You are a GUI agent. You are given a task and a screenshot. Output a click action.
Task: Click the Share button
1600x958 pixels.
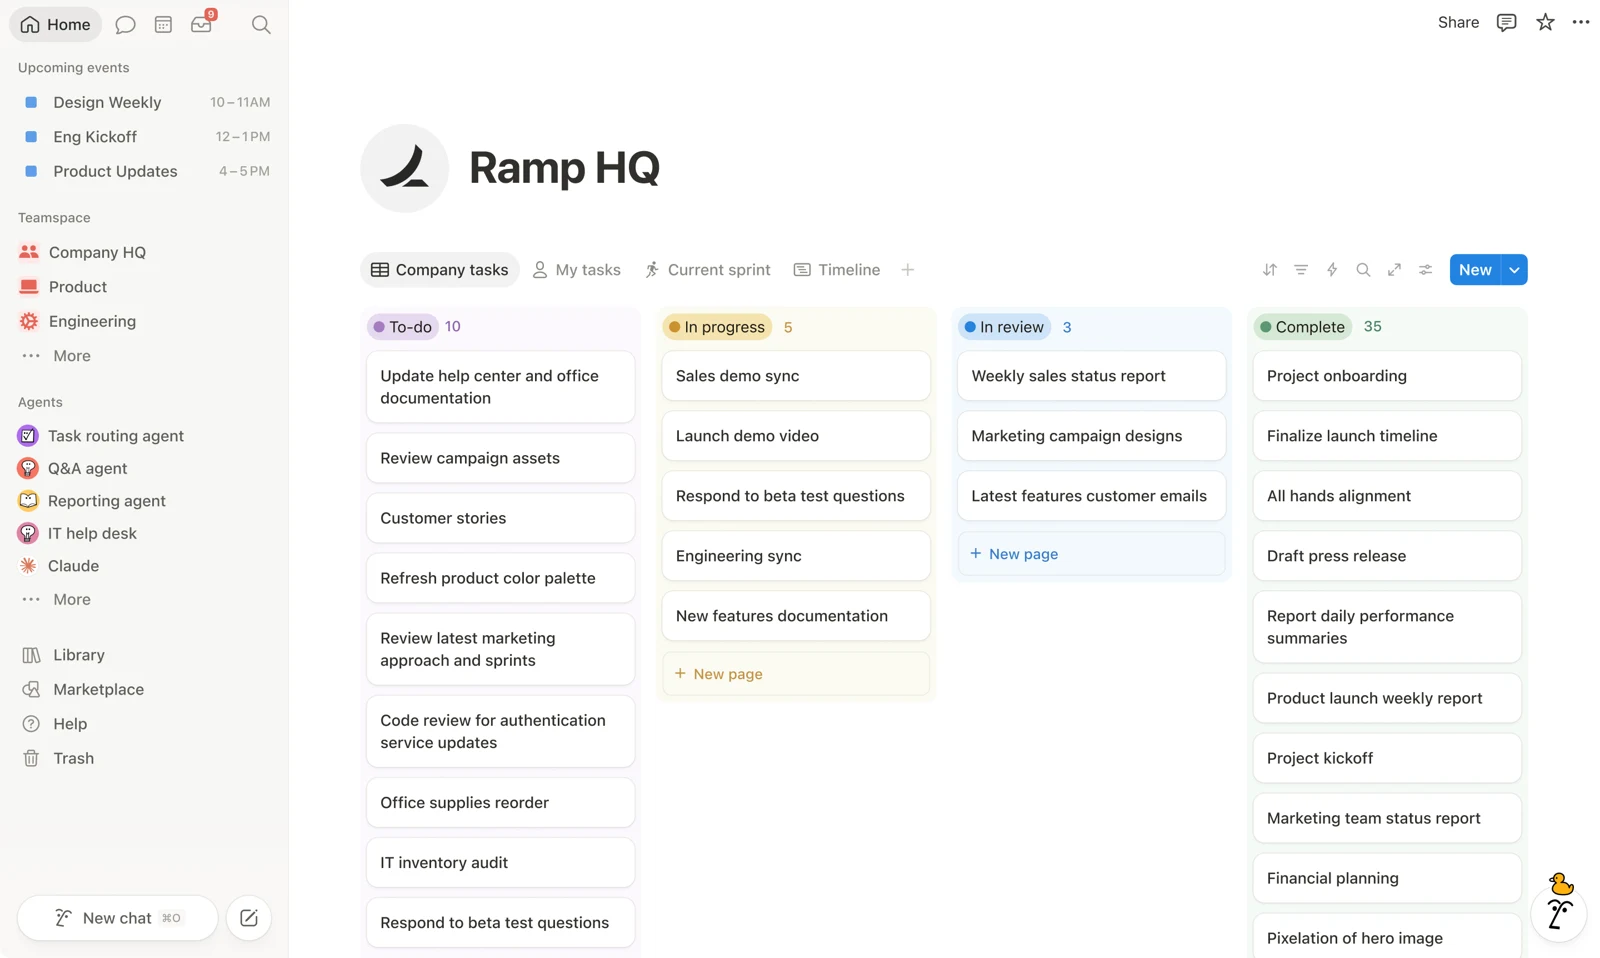pos(1458,22)
